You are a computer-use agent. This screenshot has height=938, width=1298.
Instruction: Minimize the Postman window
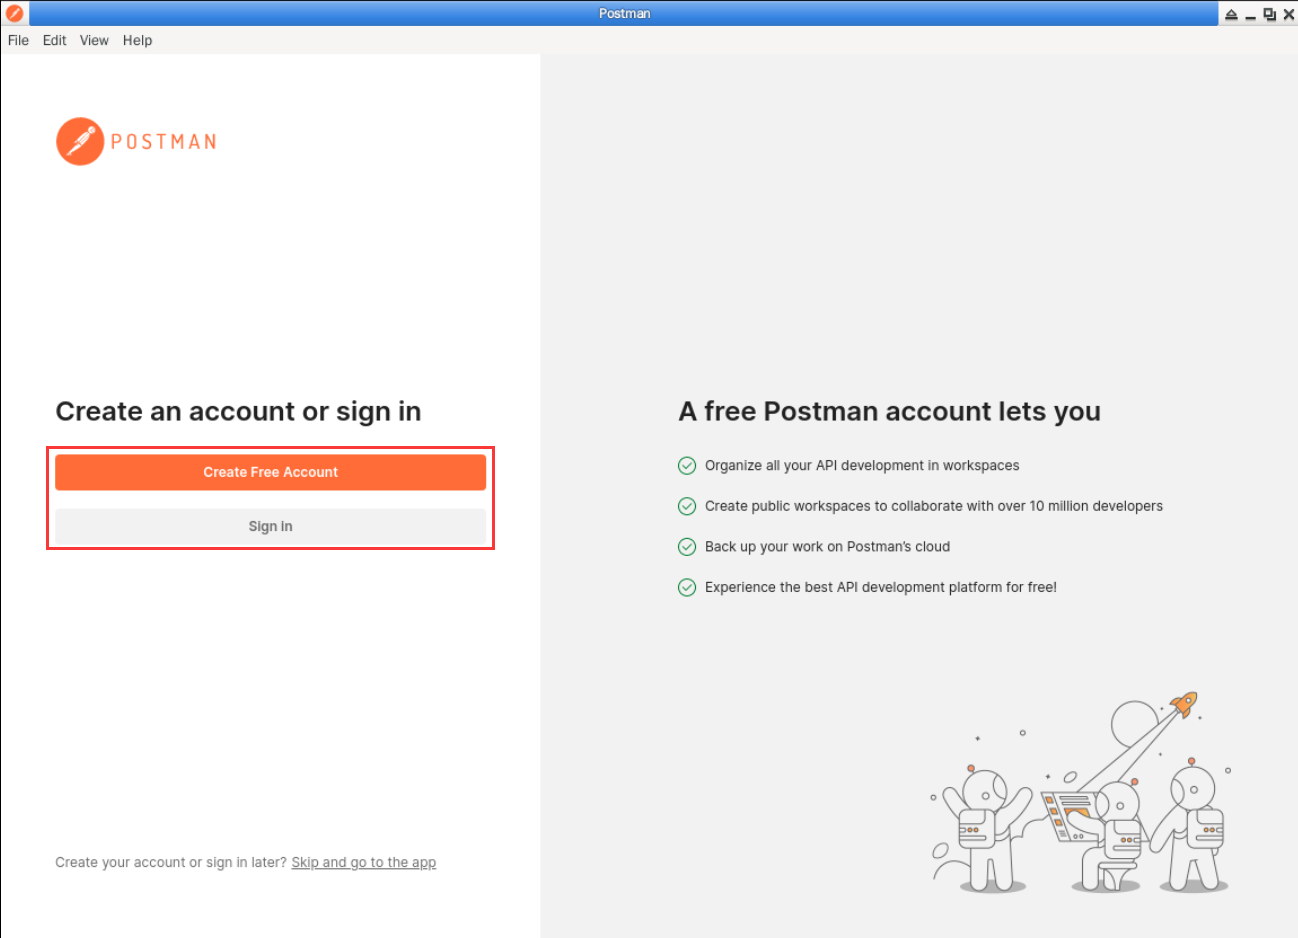(x=1250, y=14)
